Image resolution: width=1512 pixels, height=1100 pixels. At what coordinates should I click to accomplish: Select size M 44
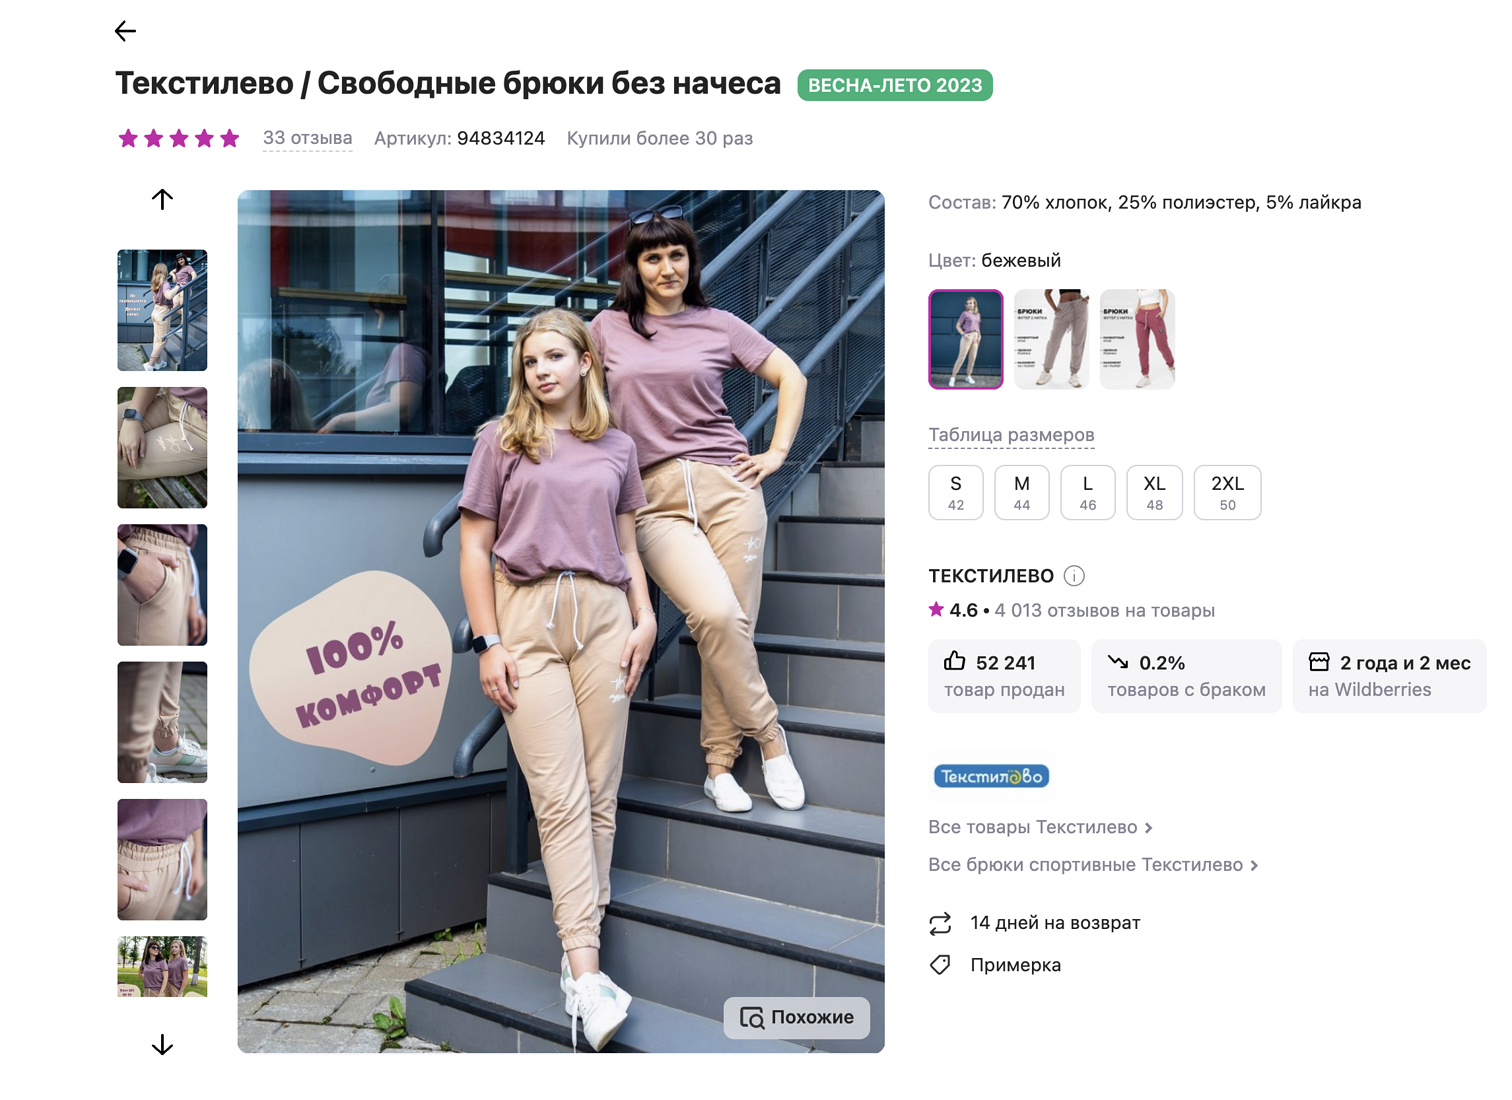[1021, 492]
